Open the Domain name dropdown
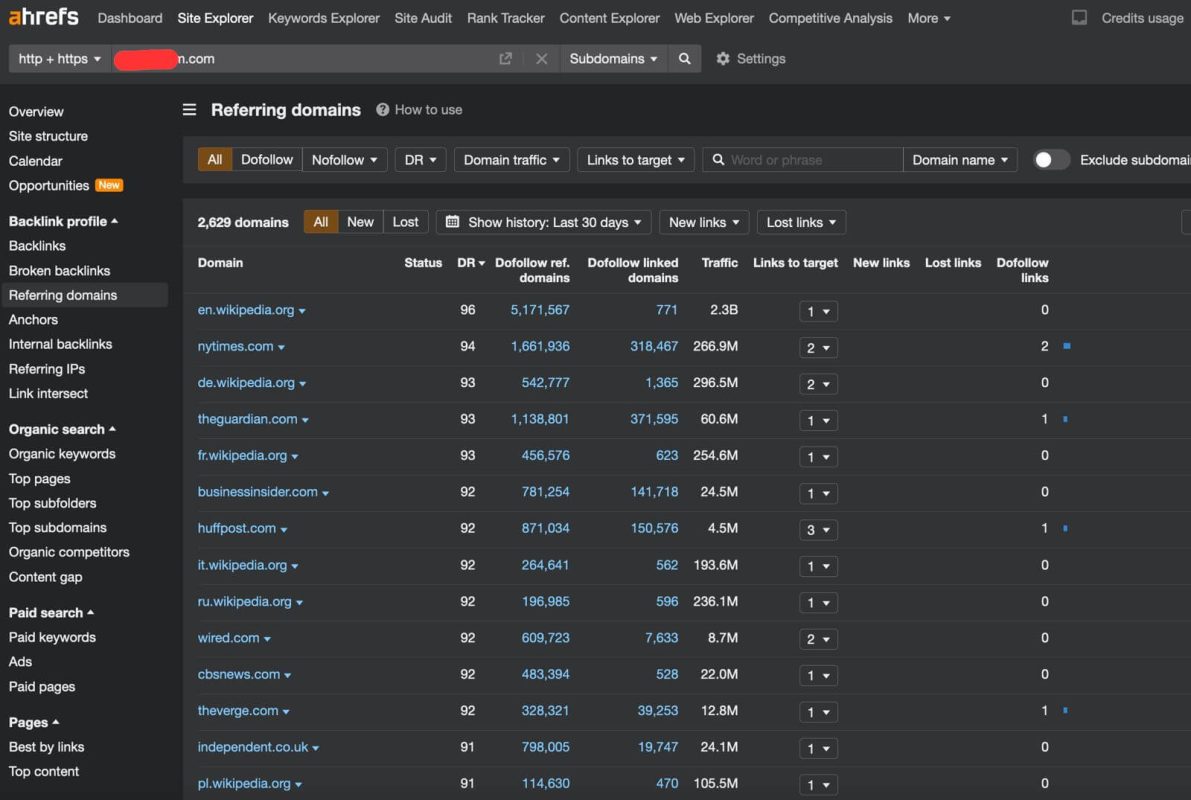1191x800 pixels. 960,160
